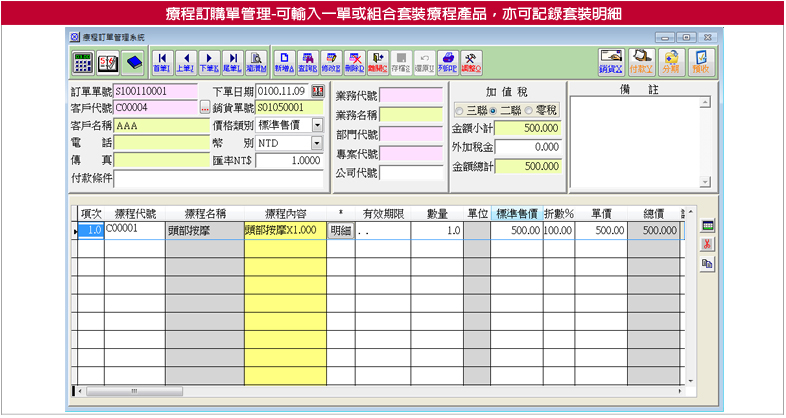This screenshot has width=786, height=418.
Task: Click the 列印 print icon
Action: 448,62
